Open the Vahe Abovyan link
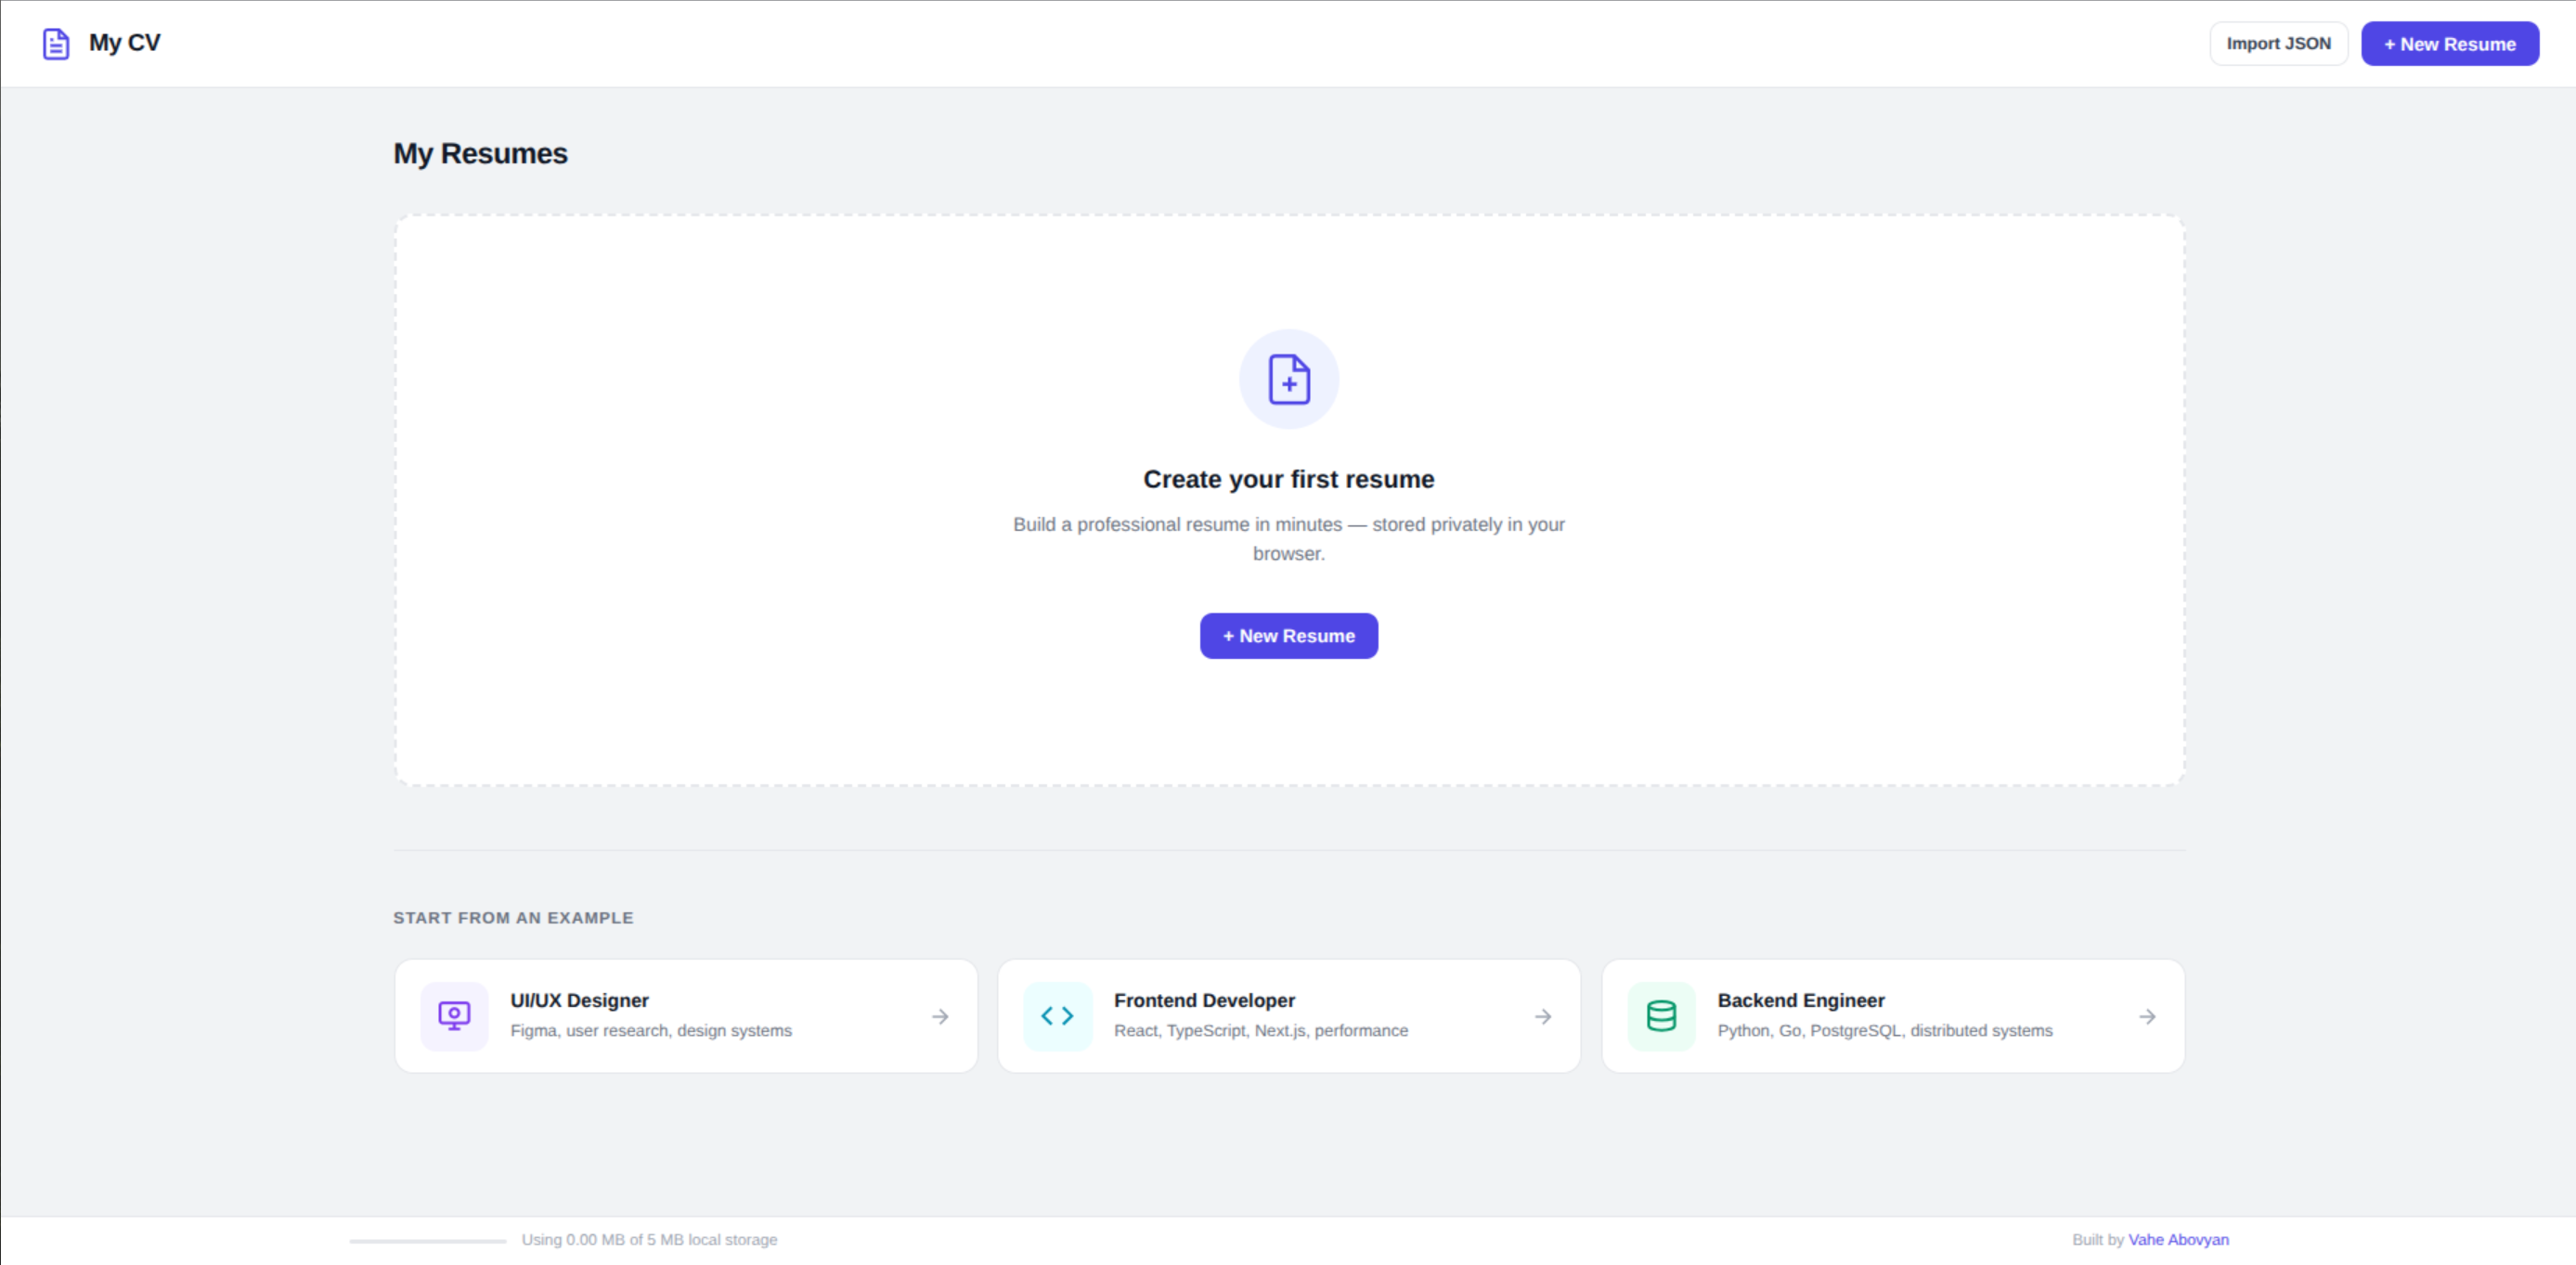 click(2180, 1239)
